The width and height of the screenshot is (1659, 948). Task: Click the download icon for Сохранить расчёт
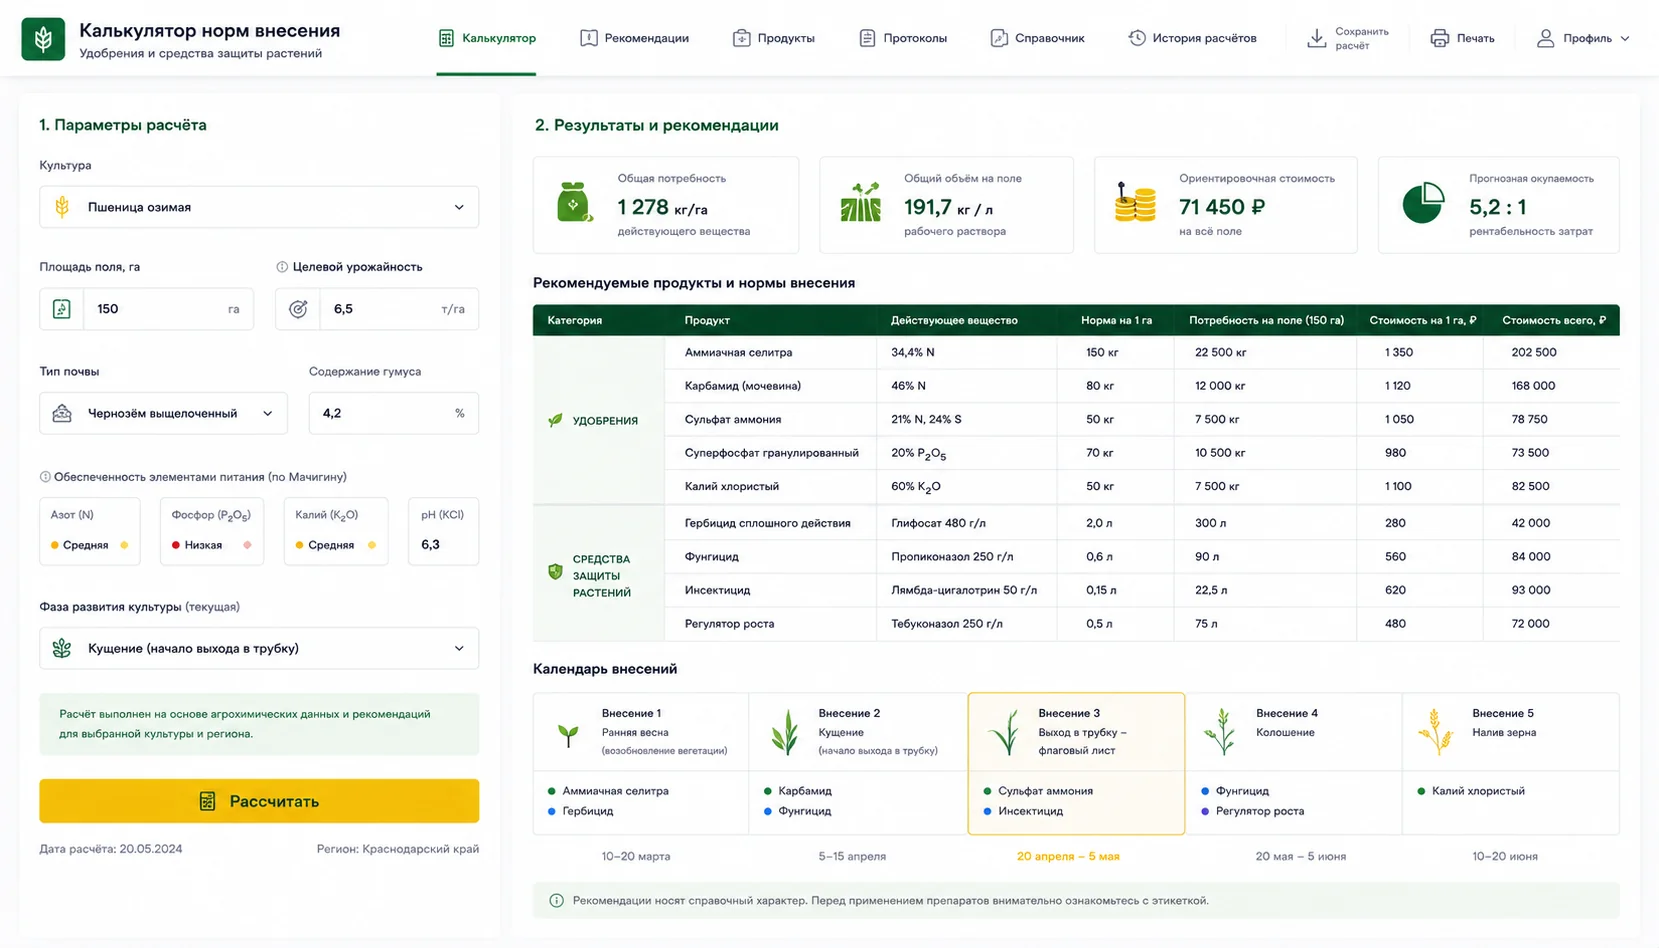pyautogui.click(x=1316, y=38)
